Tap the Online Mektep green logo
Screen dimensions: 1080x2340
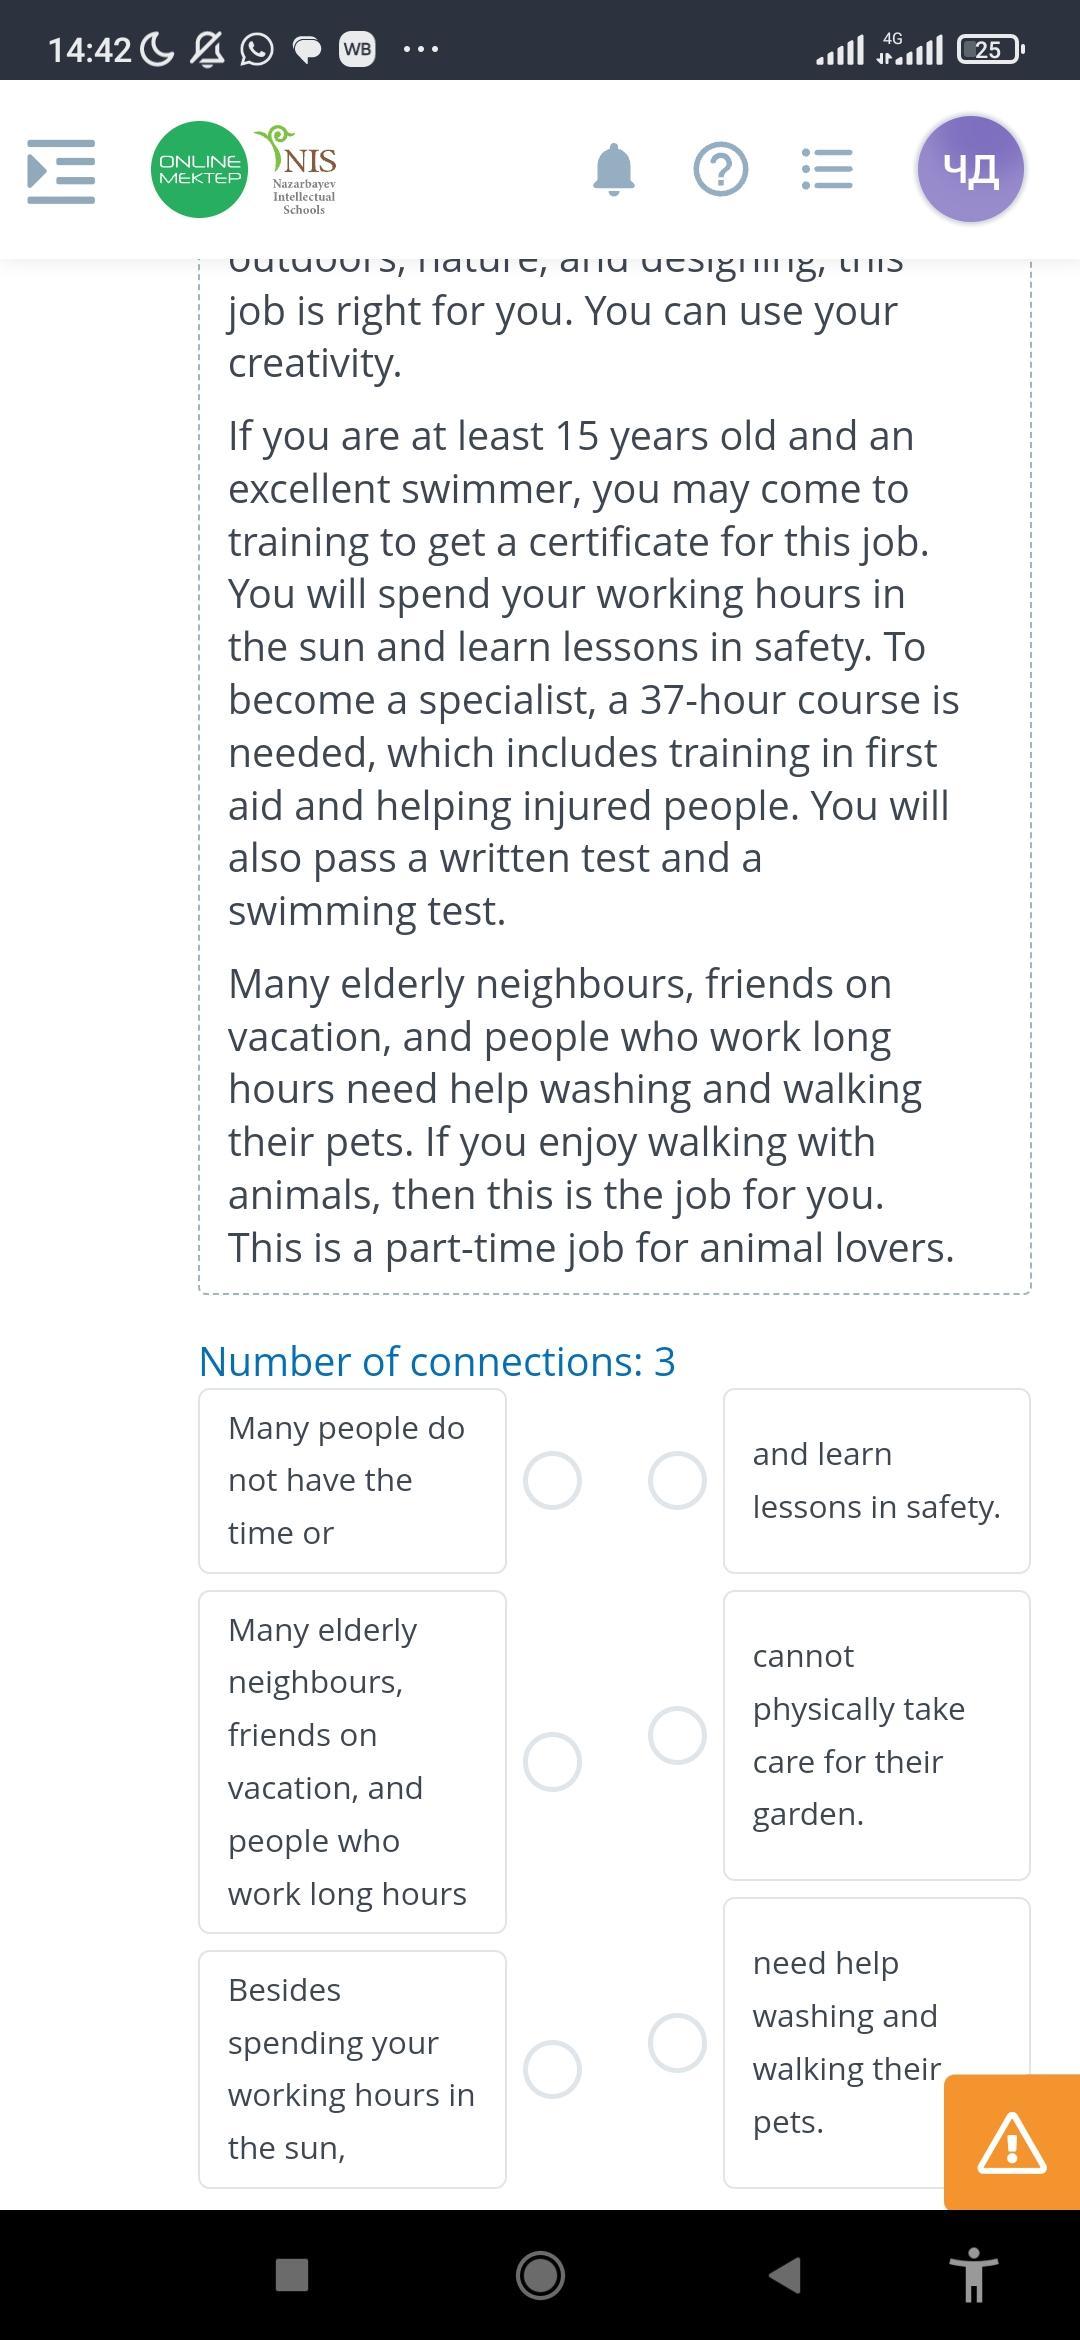point(200,169)
